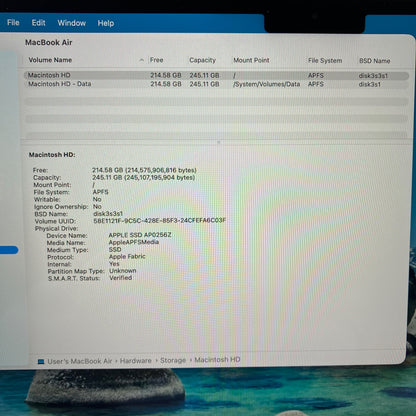Sort by BSD Name column header
The width and height of the screenshot is (416, 416).
point(374,61)
